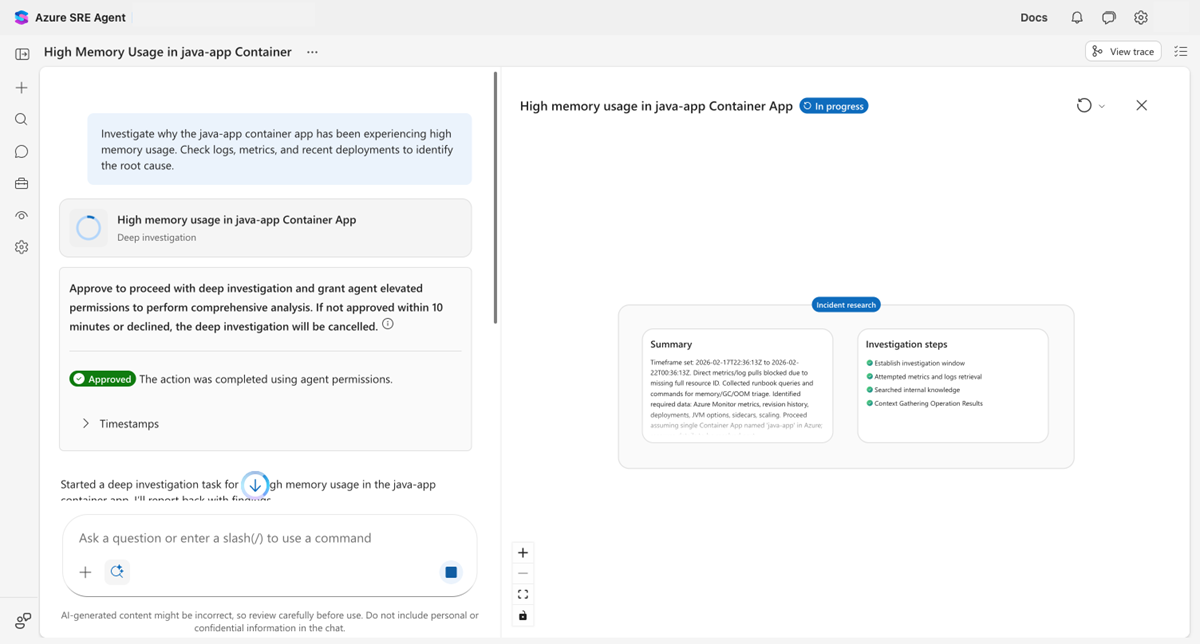
Task: Click the user prompt message bubble
Action: [279, 149]
